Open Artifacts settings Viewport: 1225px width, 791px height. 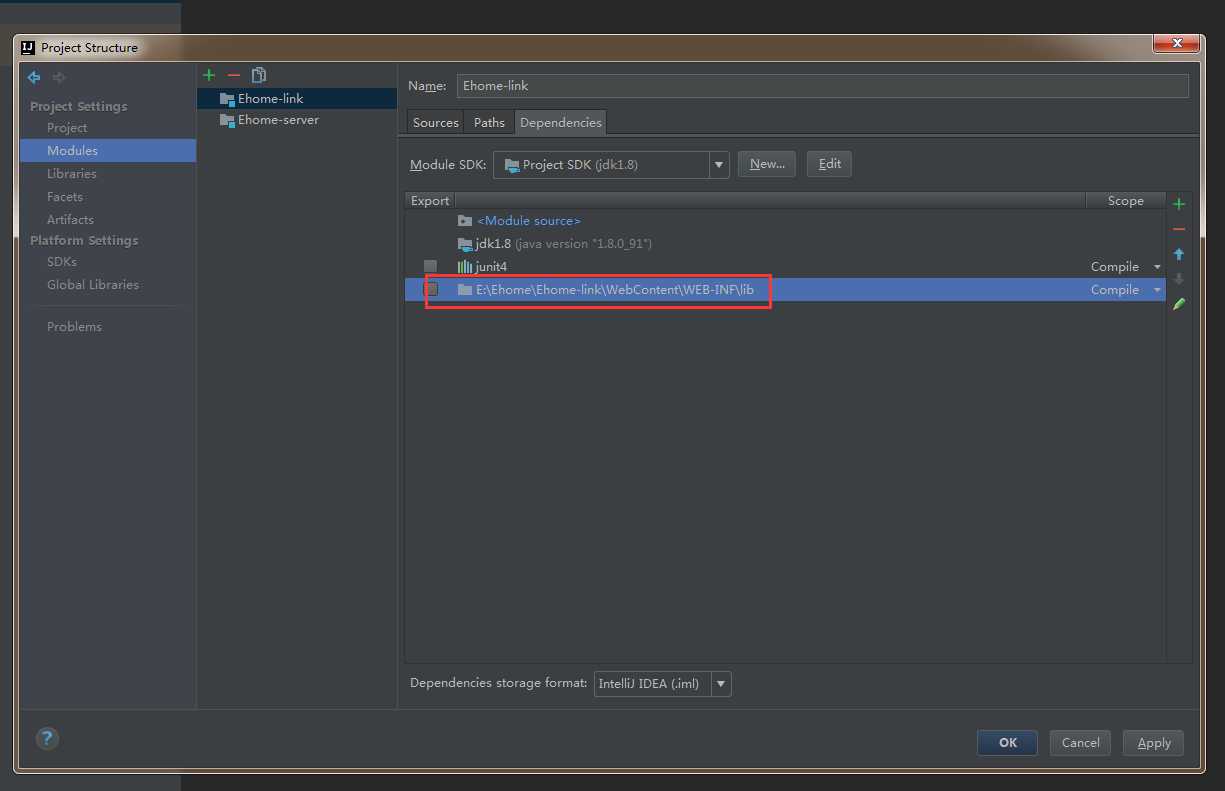pyautogui.click(x=70, y=220)
